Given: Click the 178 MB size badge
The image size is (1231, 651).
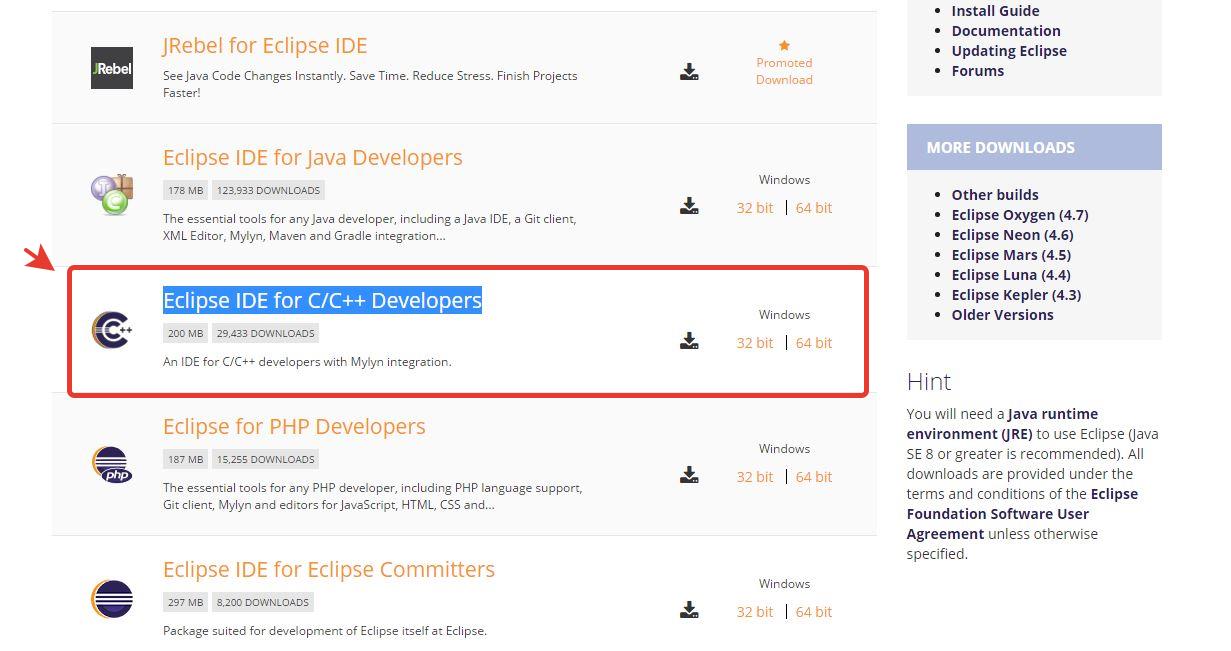Looking at the screenshot, I should pyautogui.click(x=185, y=191).
